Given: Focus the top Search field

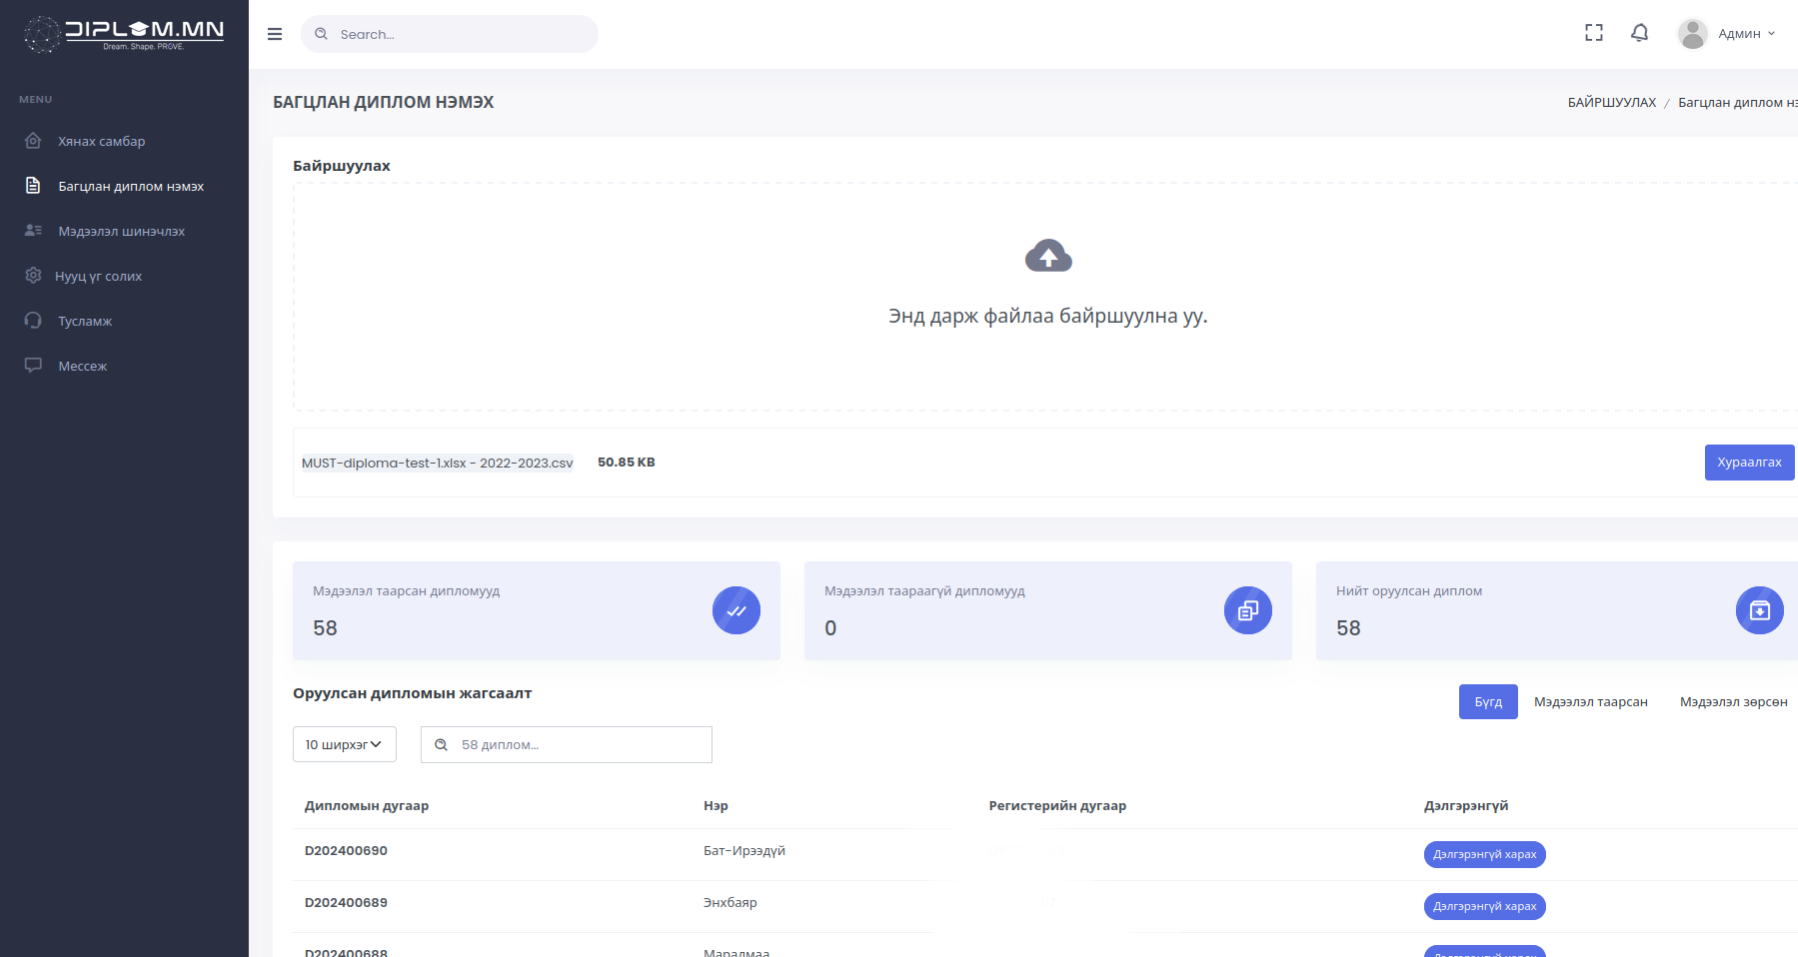Looking at the screenshot, I should [450, 34].
